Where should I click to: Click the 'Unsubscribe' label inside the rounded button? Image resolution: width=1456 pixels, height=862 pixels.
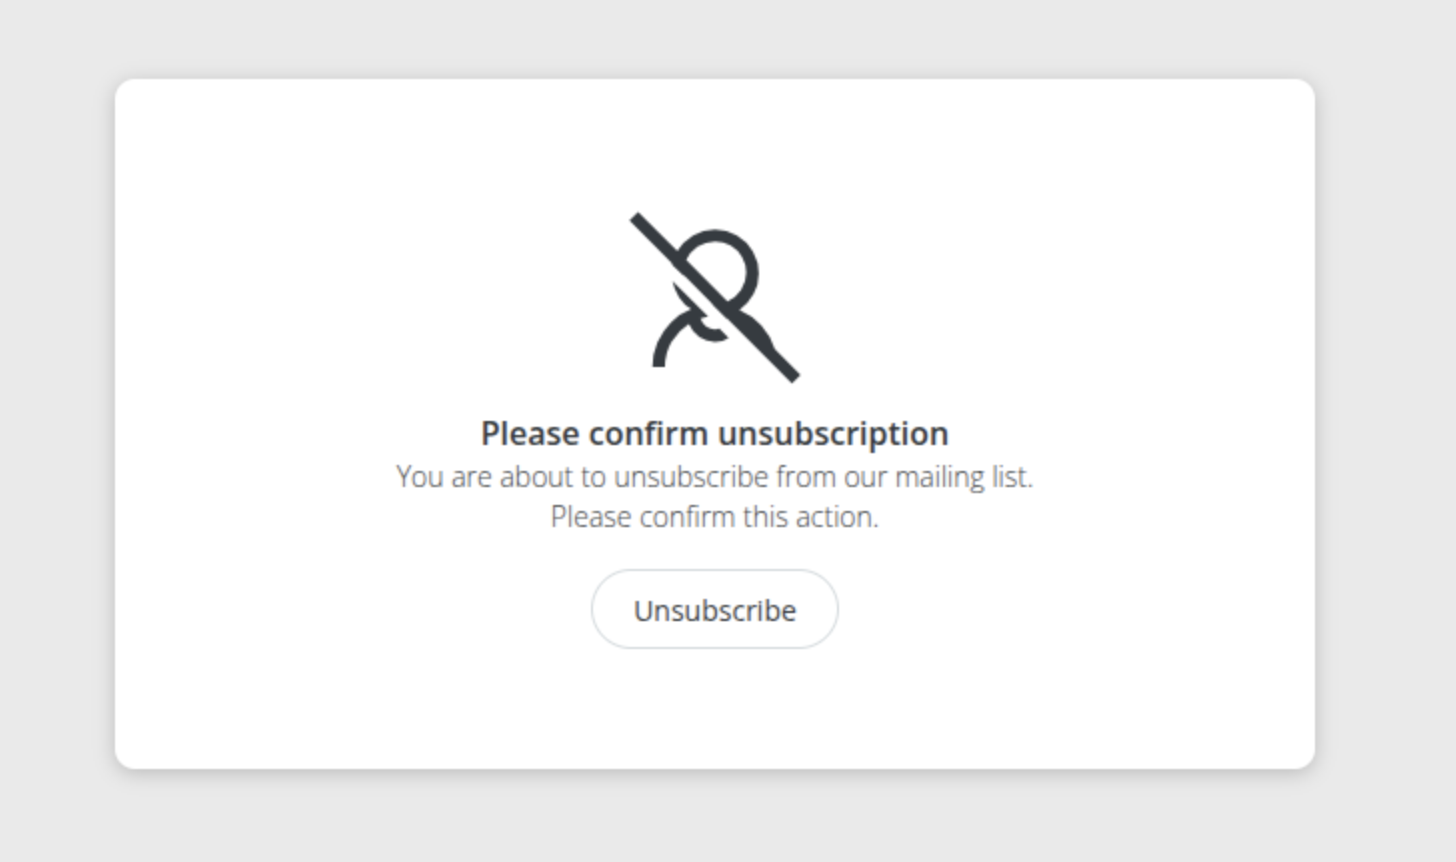point(714,610)
